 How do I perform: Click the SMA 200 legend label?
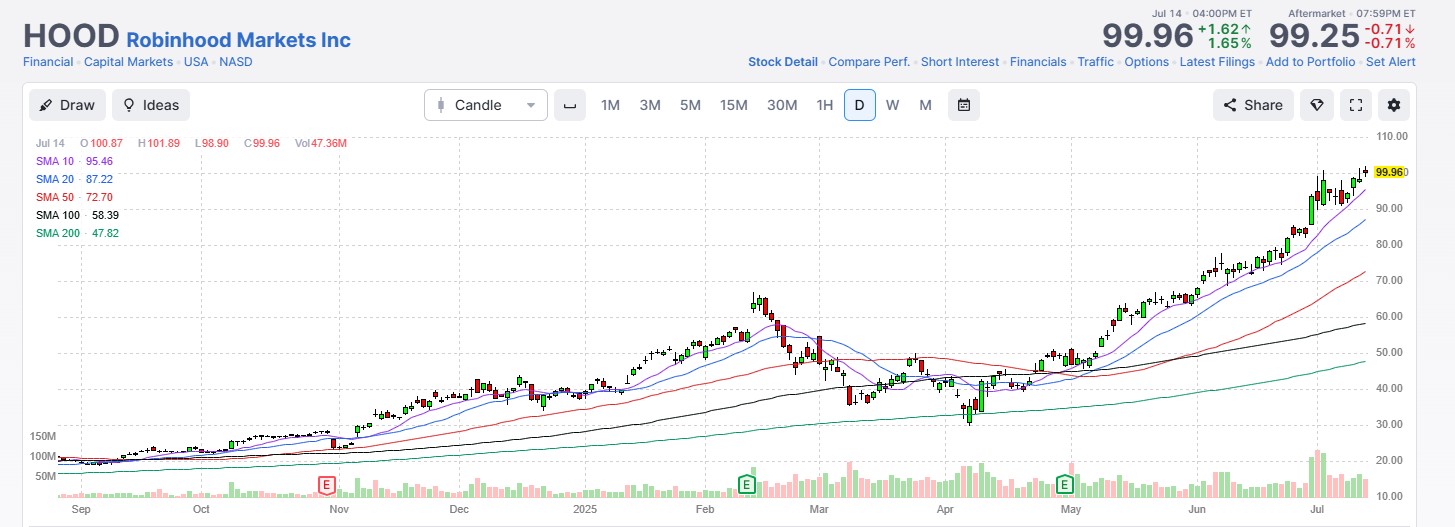pyautogui.click(x=59, y=233)
